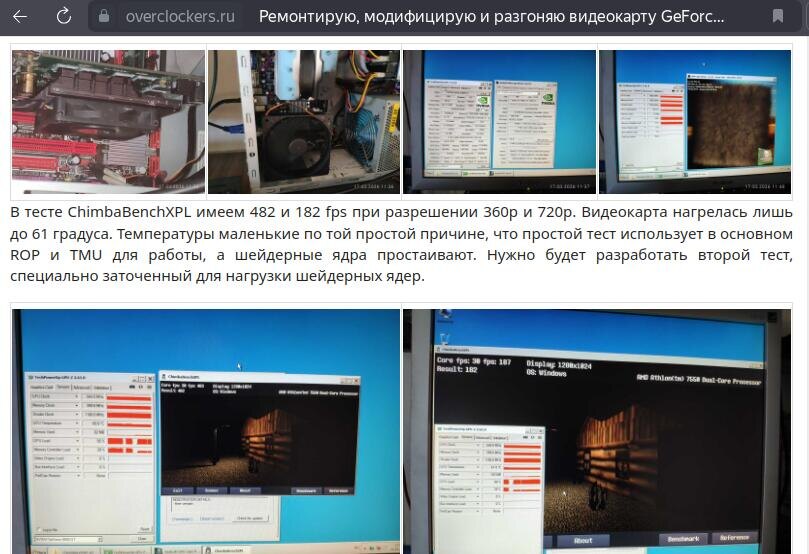
Task: Open the PC case with cooler photo
Action: click(304, 122)
